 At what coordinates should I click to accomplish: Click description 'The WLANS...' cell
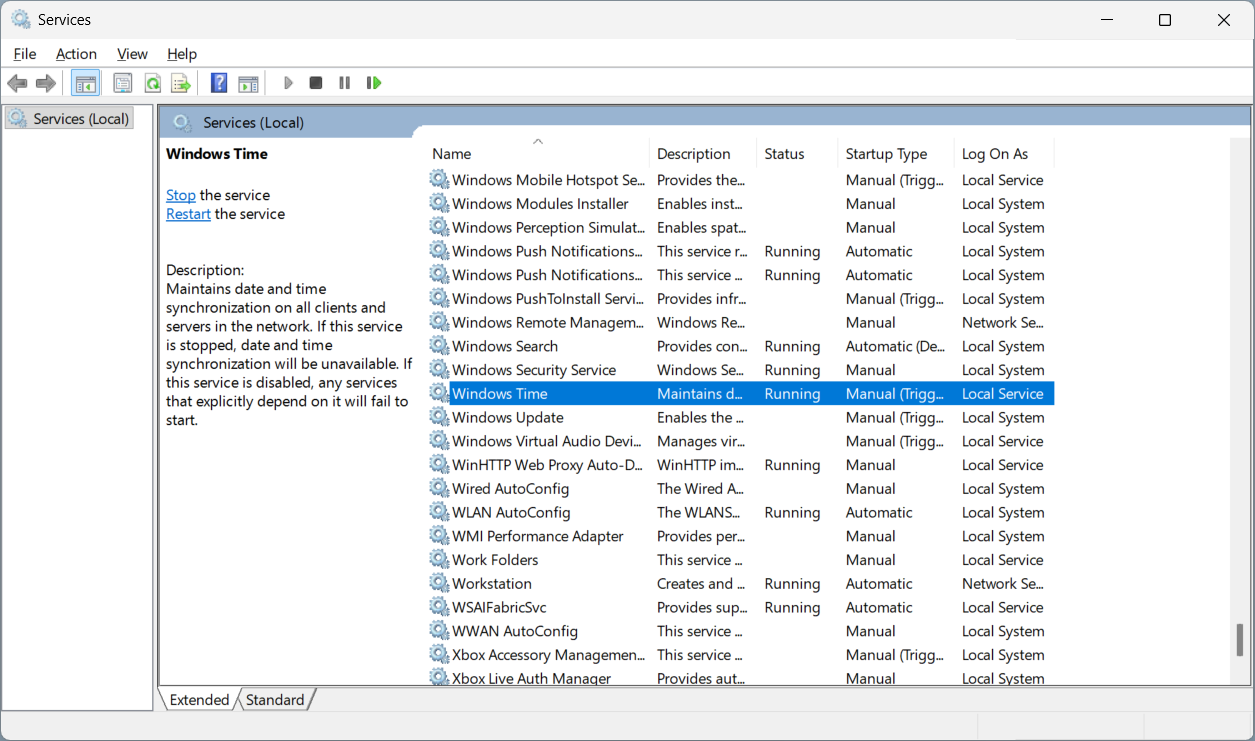[x=698, y=512]
